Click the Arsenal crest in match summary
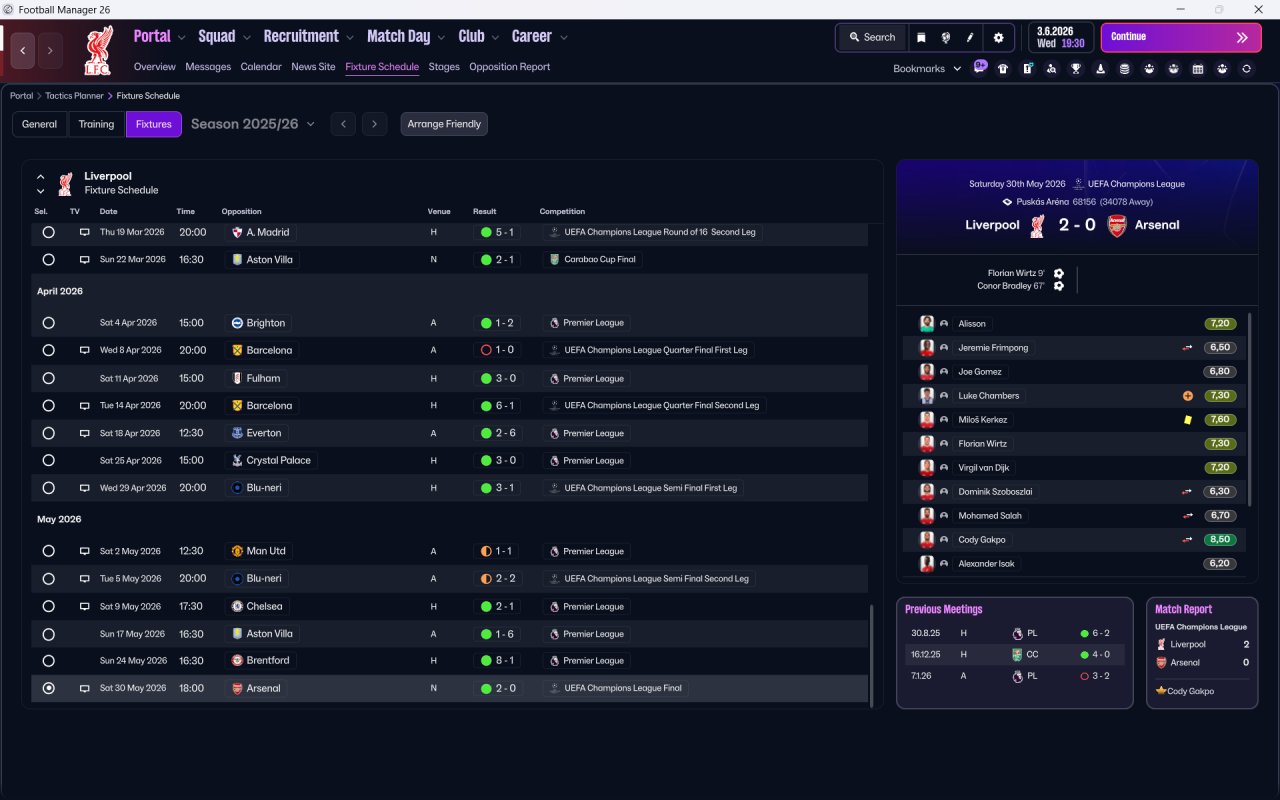 click(1117, 225)
